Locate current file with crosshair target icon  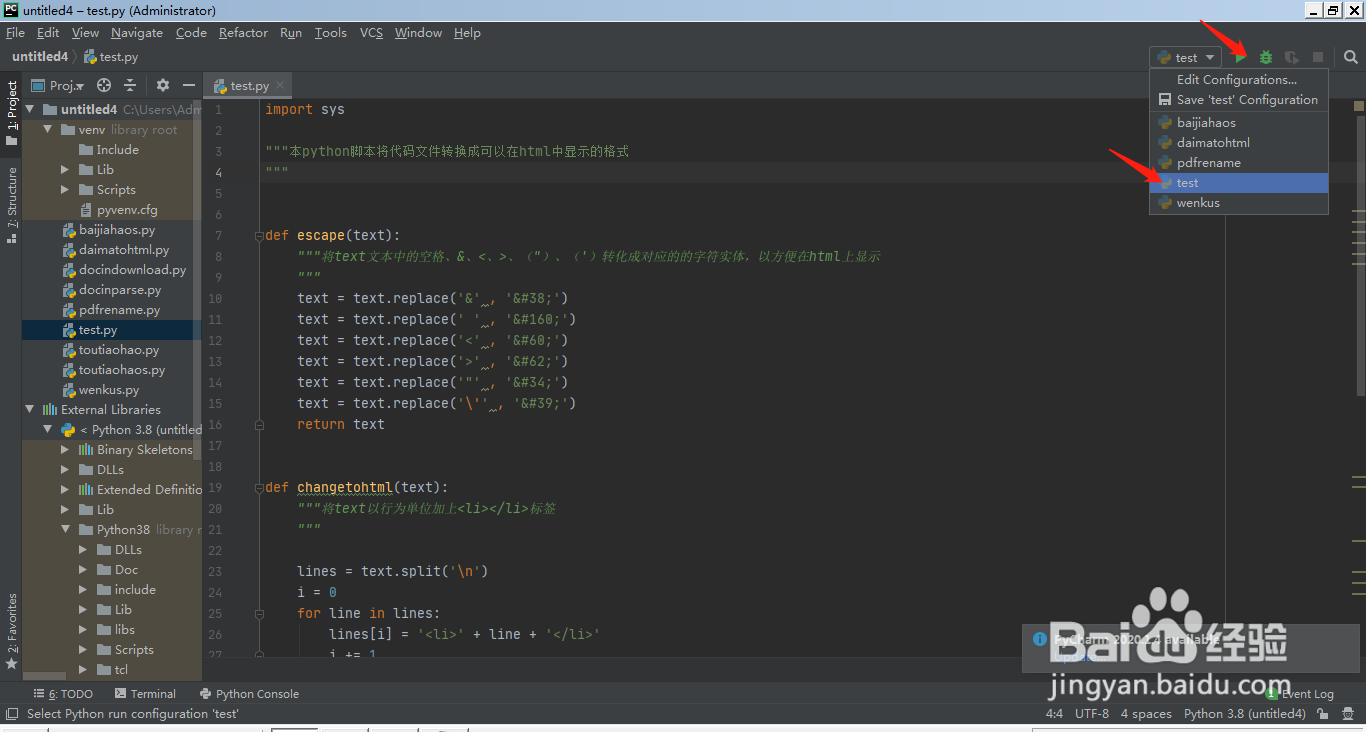(x=103, y=86)
